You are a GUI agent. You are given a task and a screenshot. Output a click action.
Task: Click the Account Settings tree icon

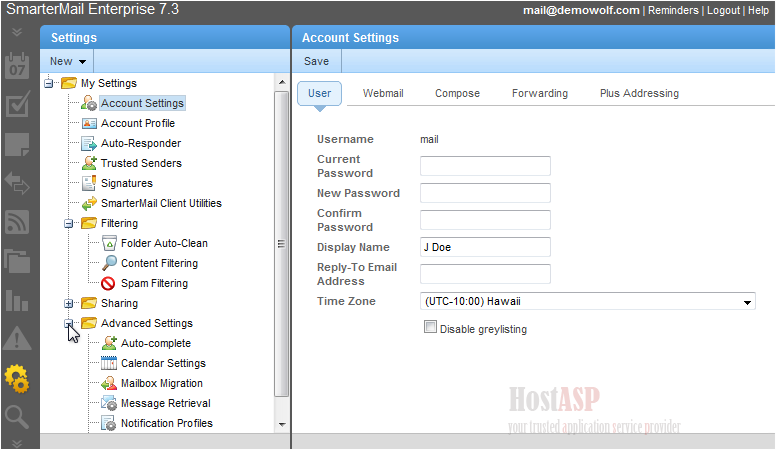89,103
